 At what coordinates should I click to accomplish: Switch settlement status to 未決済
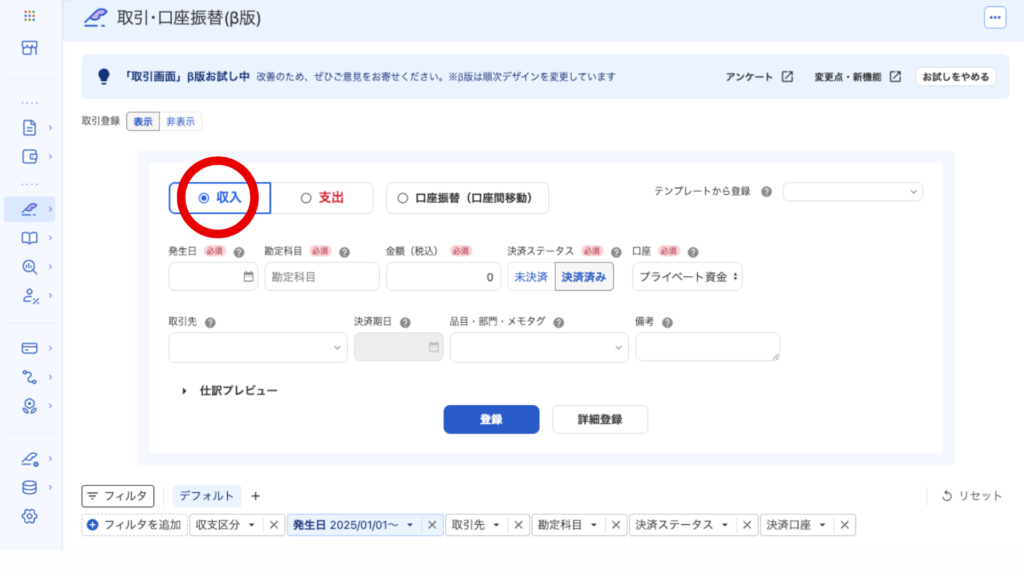pos(530,277)
